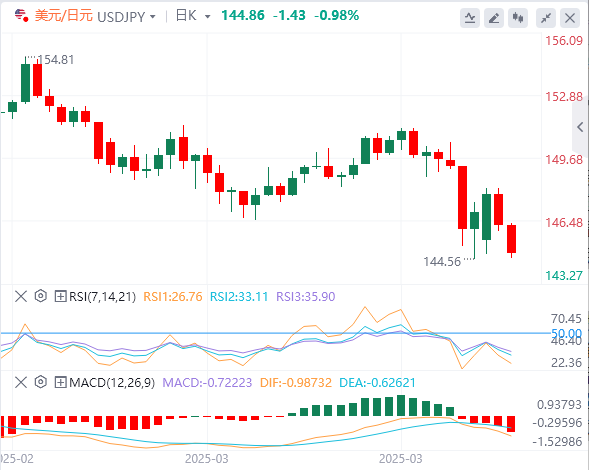Click the -1.52986 MACD axis label

[x=557, y=442]
